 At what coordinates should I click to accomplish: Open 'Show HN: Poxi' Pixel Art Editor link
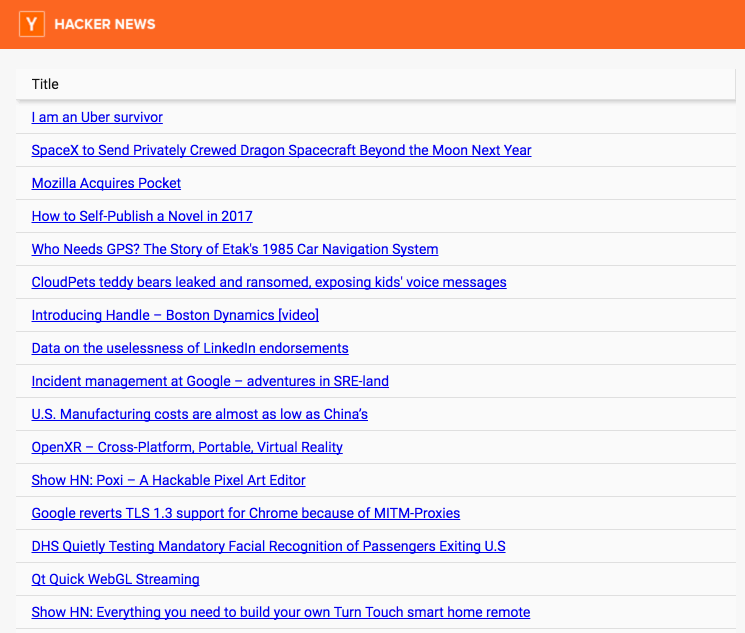click(x=168, y=480)
